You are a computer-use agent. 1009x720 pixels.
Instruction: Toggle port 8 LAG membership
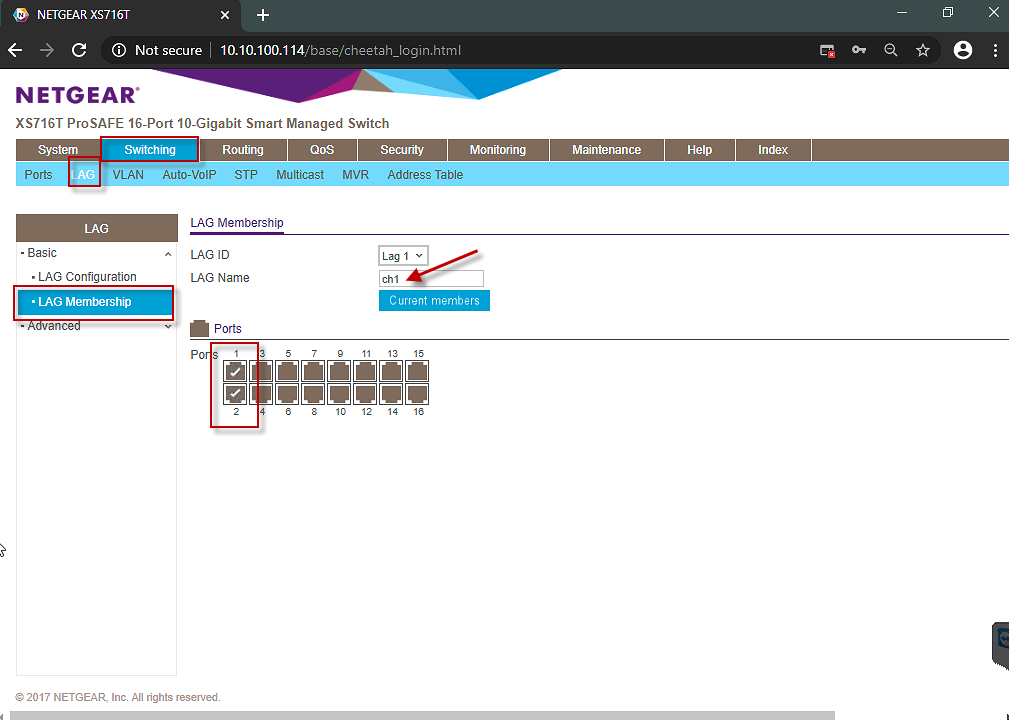click(313, 394)
